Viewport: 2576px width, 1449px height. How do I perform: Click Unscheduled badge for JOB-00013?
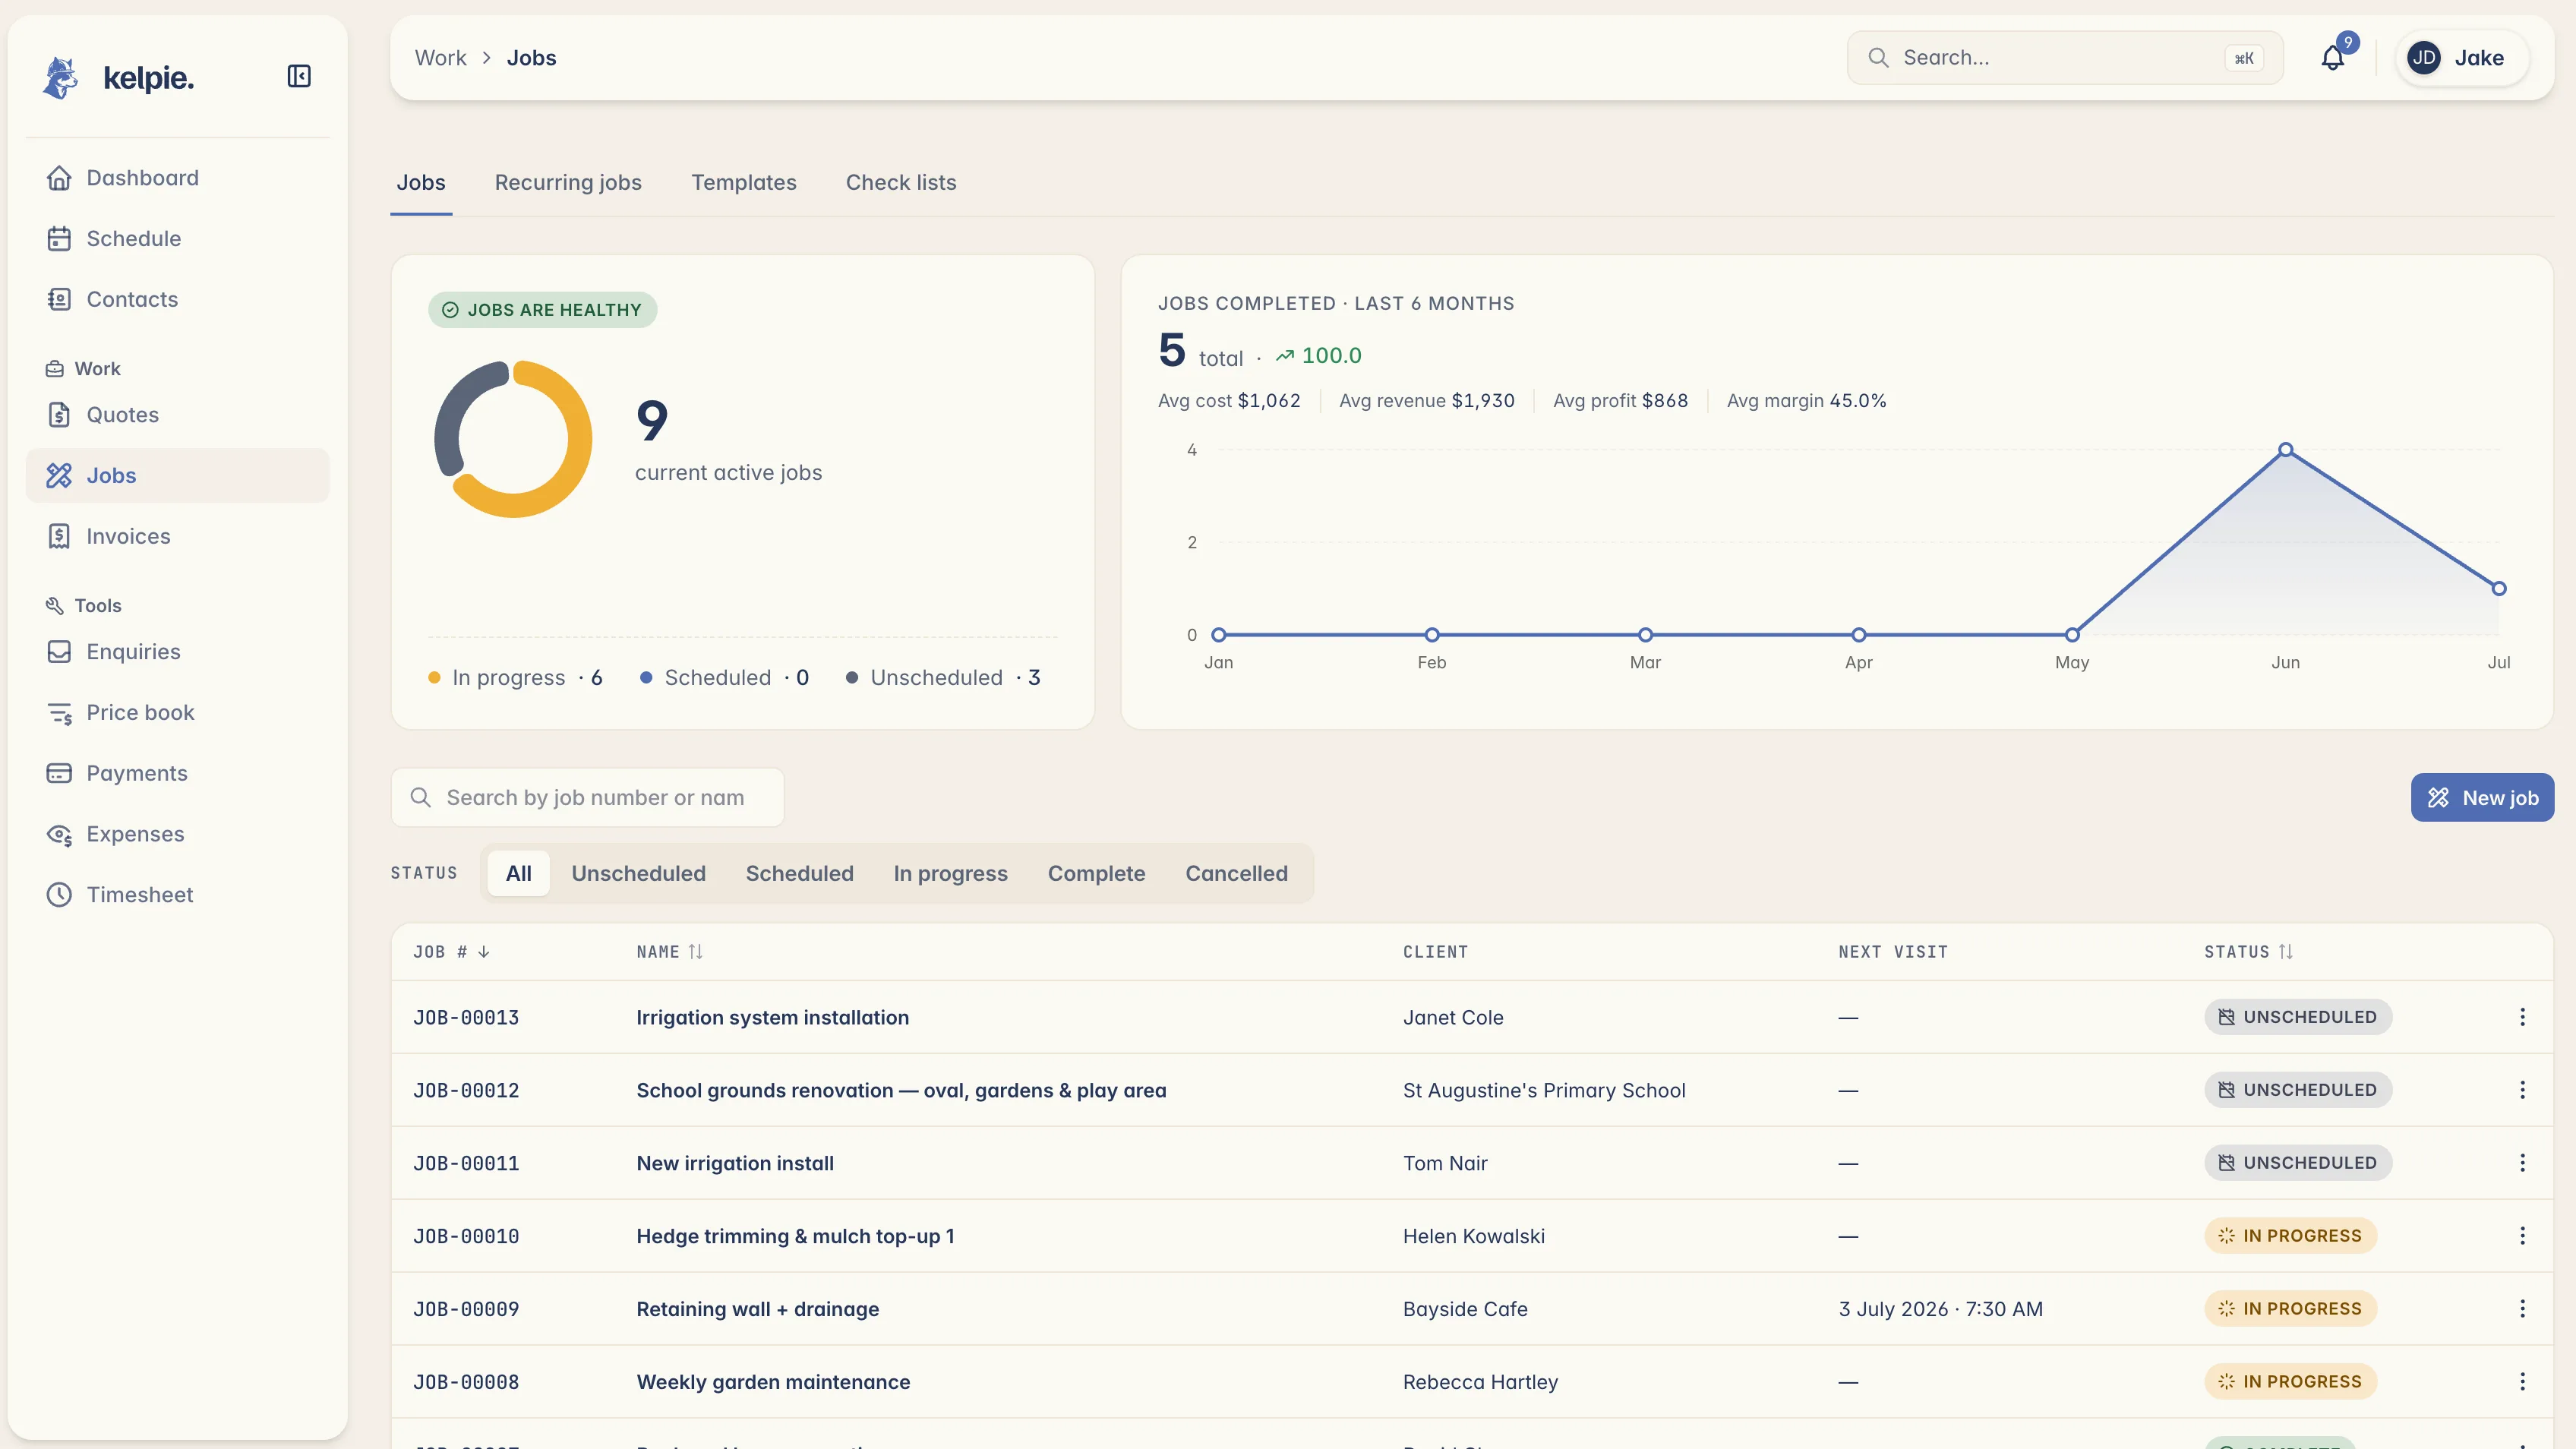coord(2298,1017)
